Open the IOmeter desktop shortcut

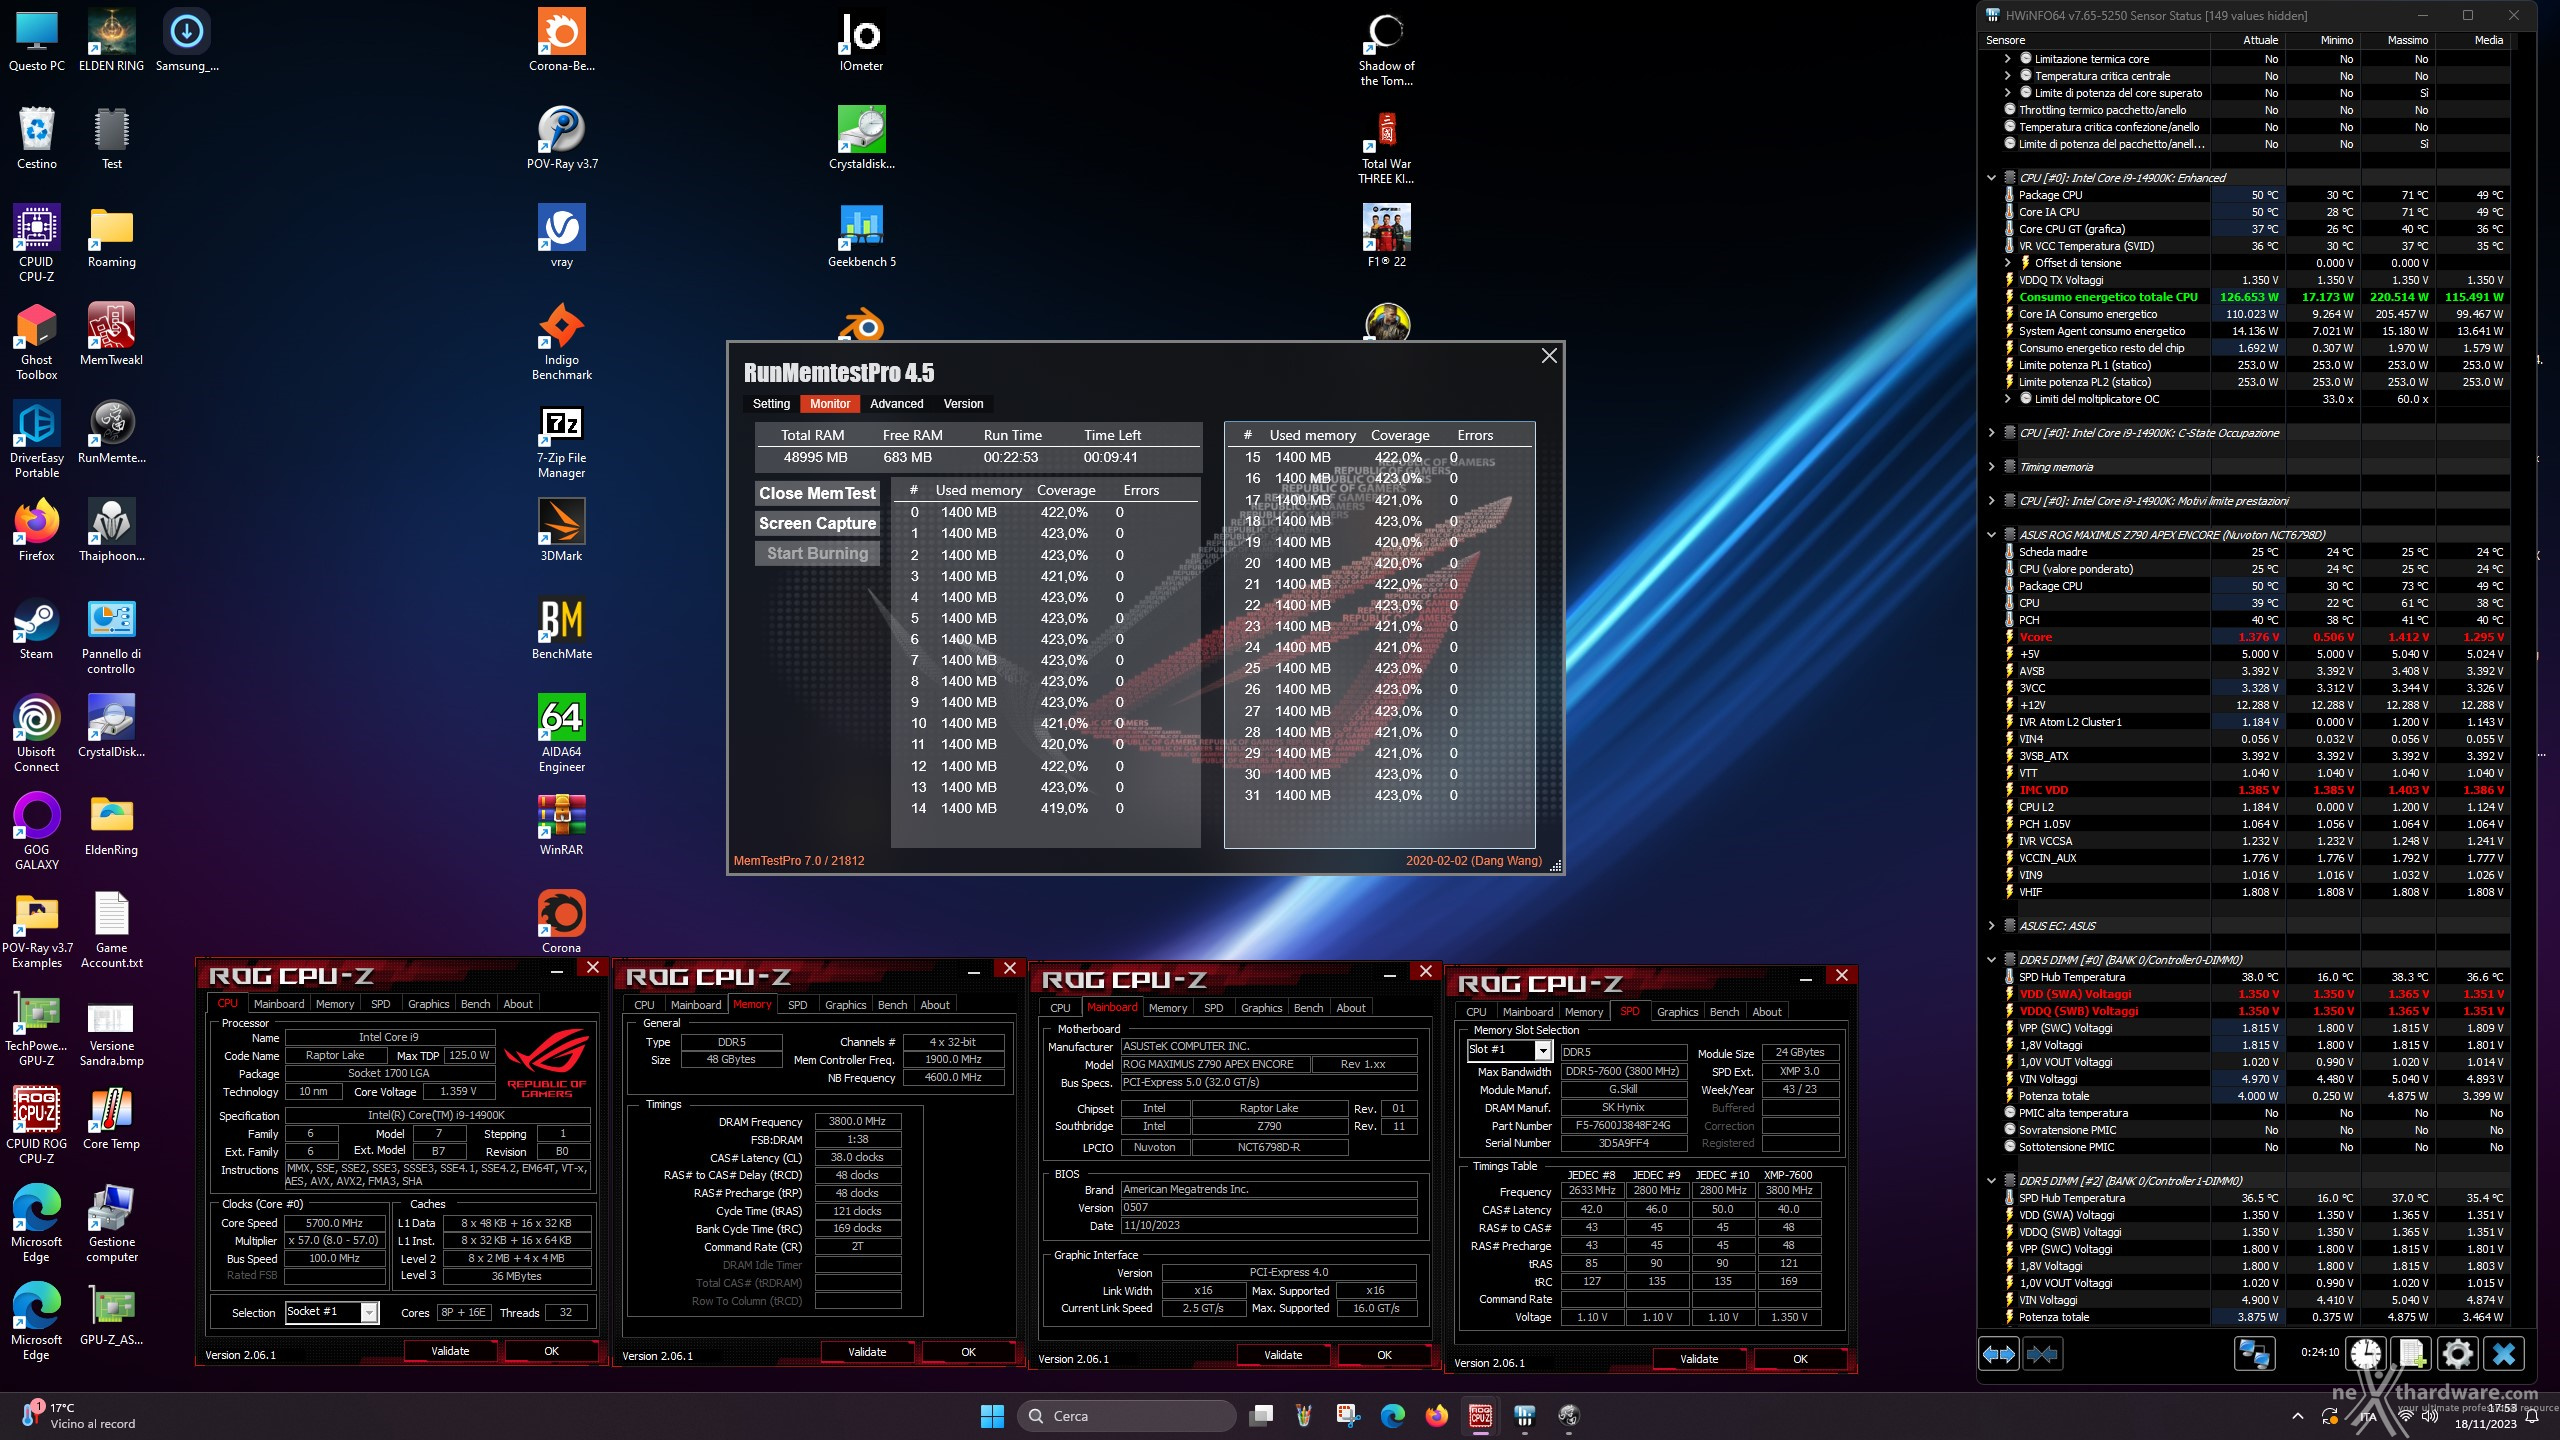(861, 41)
